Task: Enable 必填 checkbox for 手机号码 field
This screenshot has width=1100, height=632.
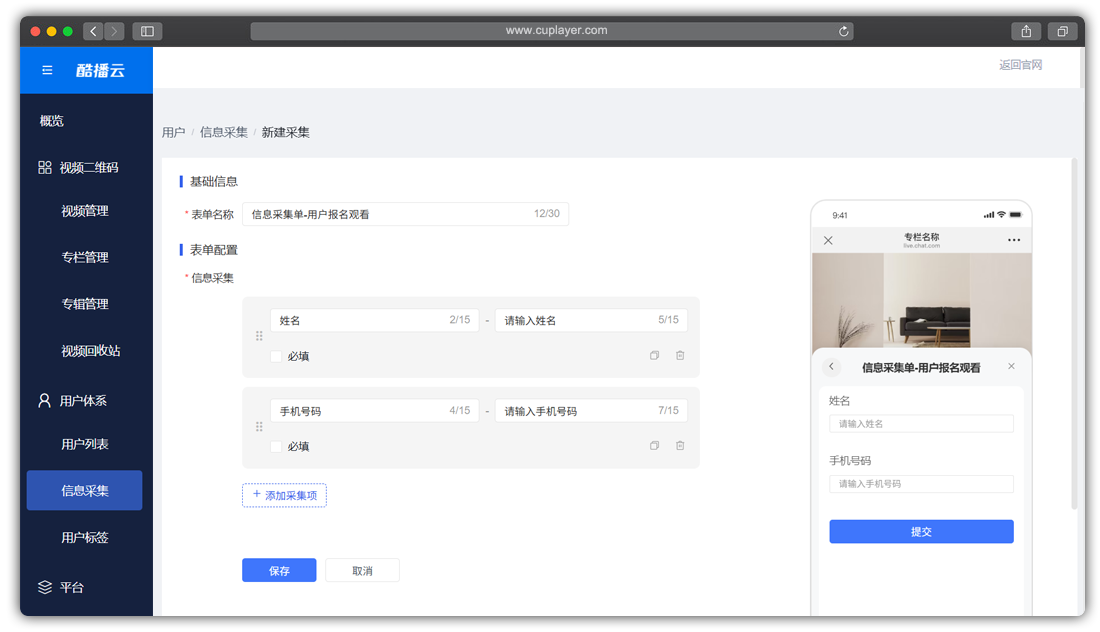Action: (276, 446)
